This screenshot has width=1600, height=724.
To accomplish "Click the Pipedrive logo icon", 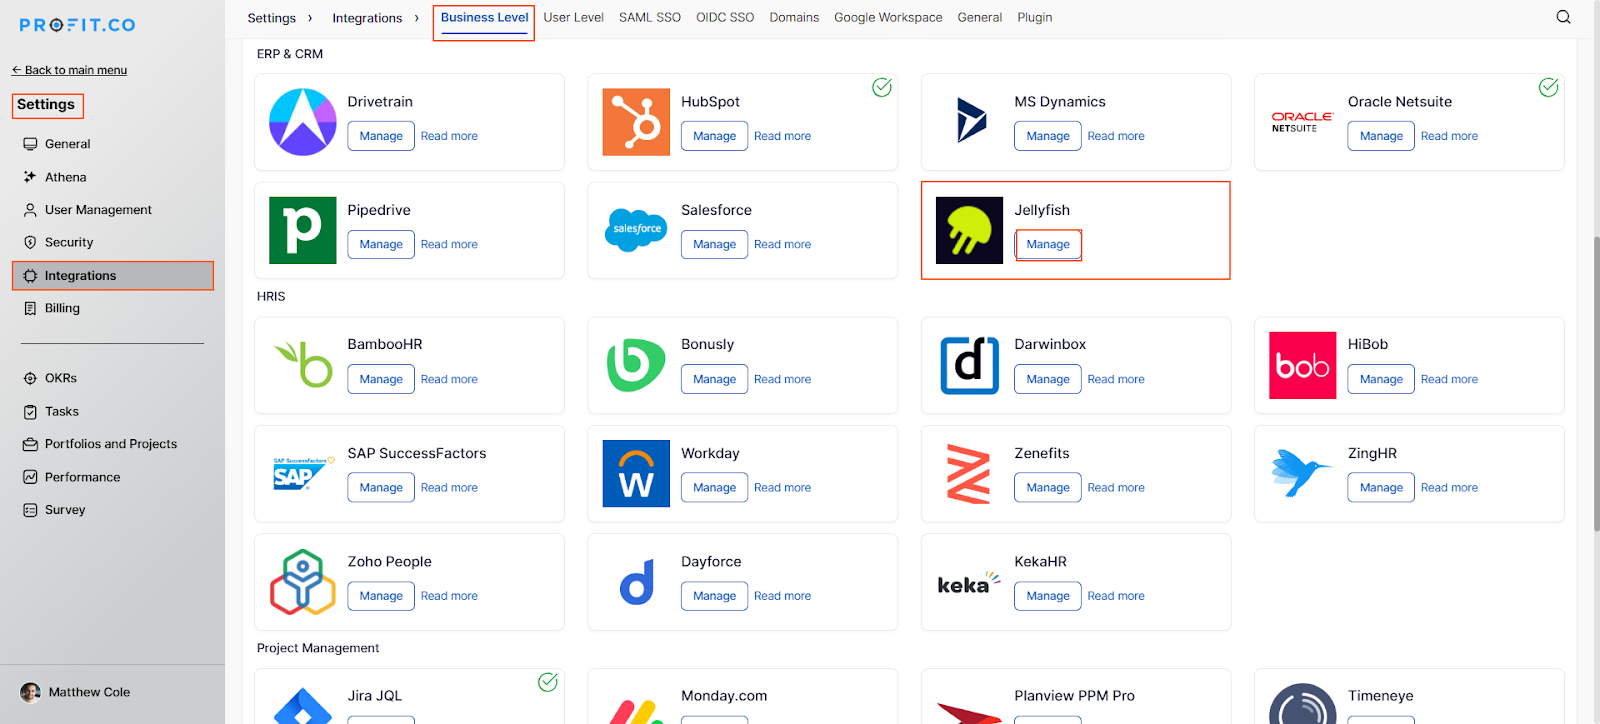I will coord(303,230).
